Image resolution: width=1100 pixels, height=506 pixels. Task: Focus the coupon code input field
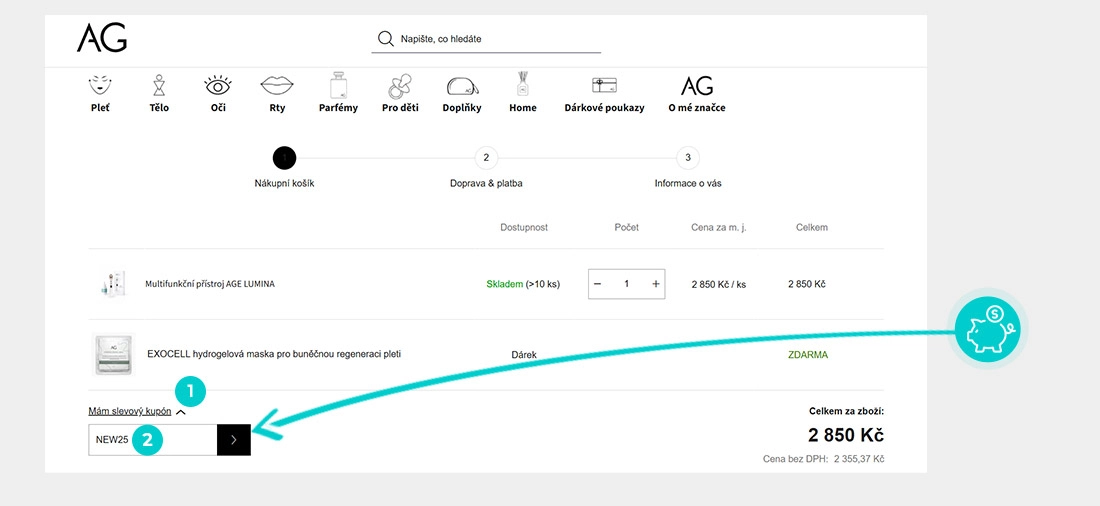[153, 440]
